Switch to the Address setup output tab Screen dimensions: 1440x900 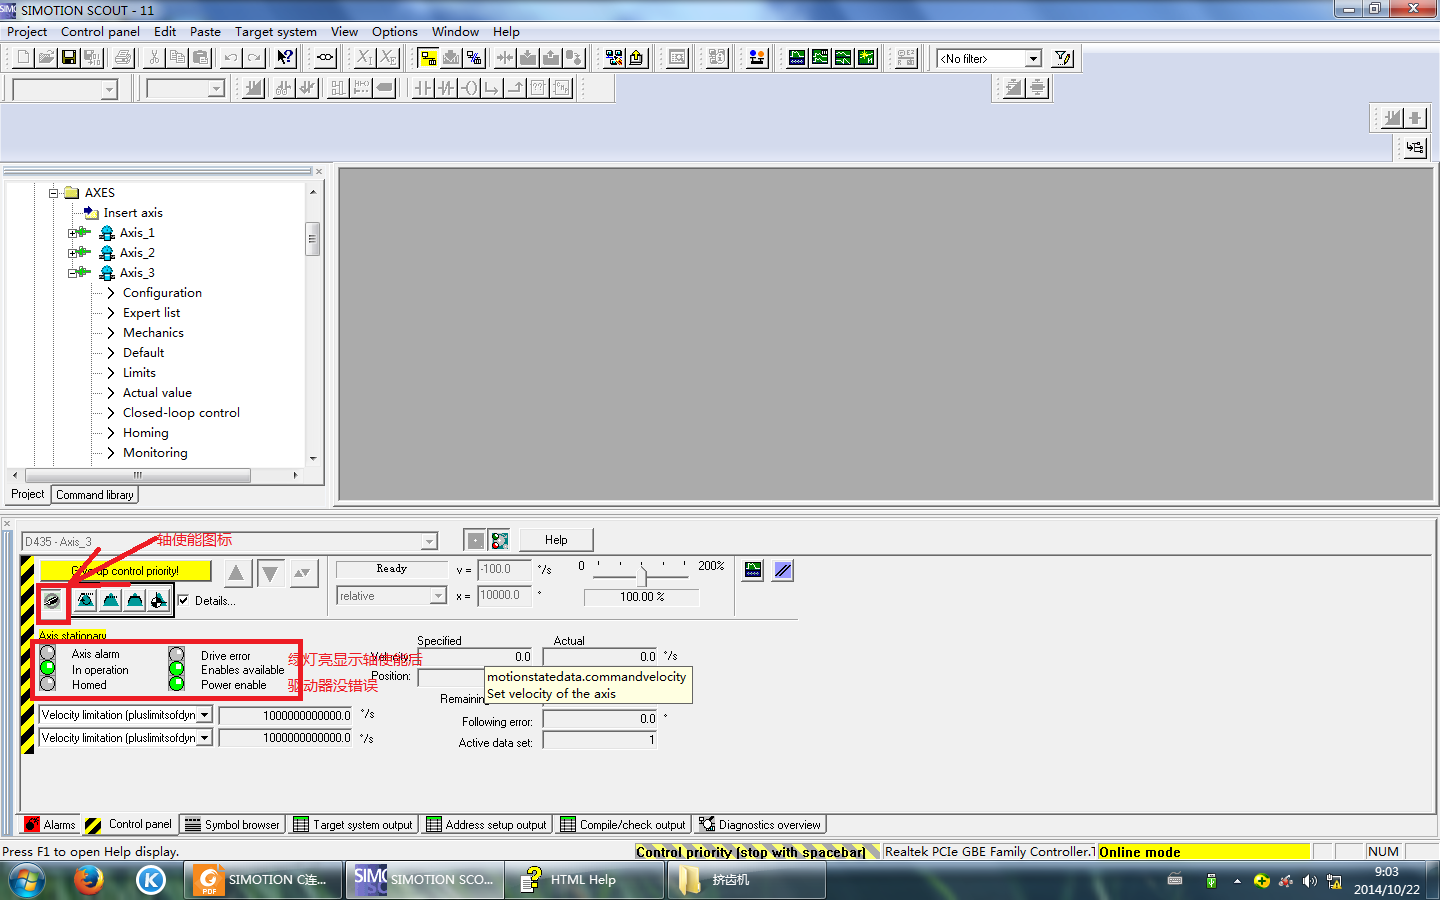pyautogui.click(x=487, y=825)
